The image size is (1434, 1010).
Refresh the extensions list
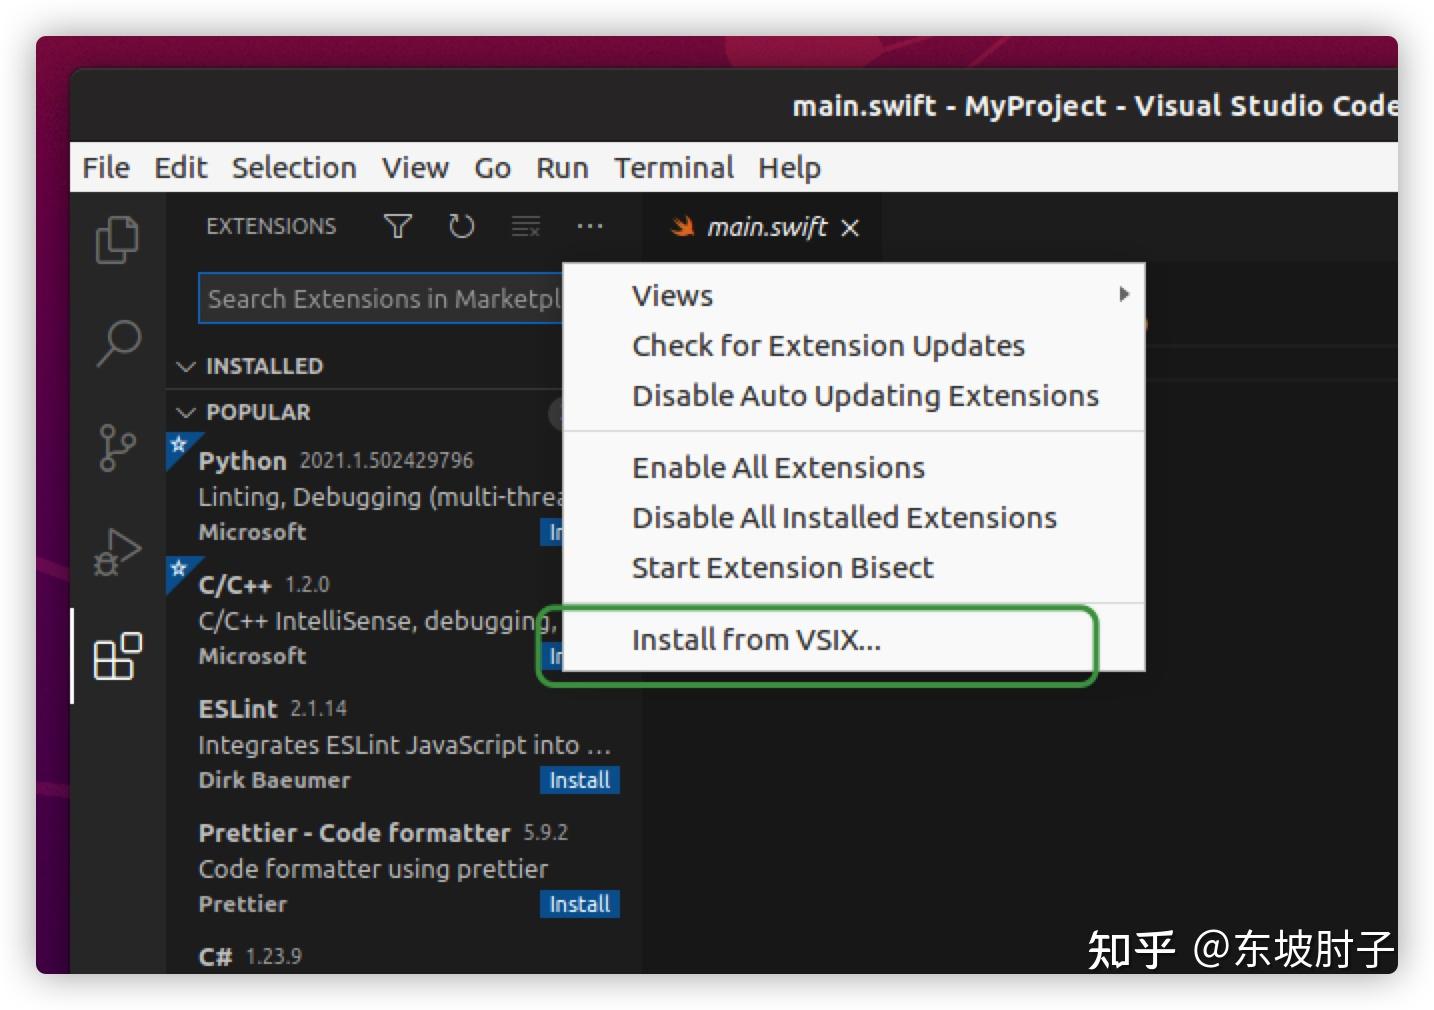point(461,226)
